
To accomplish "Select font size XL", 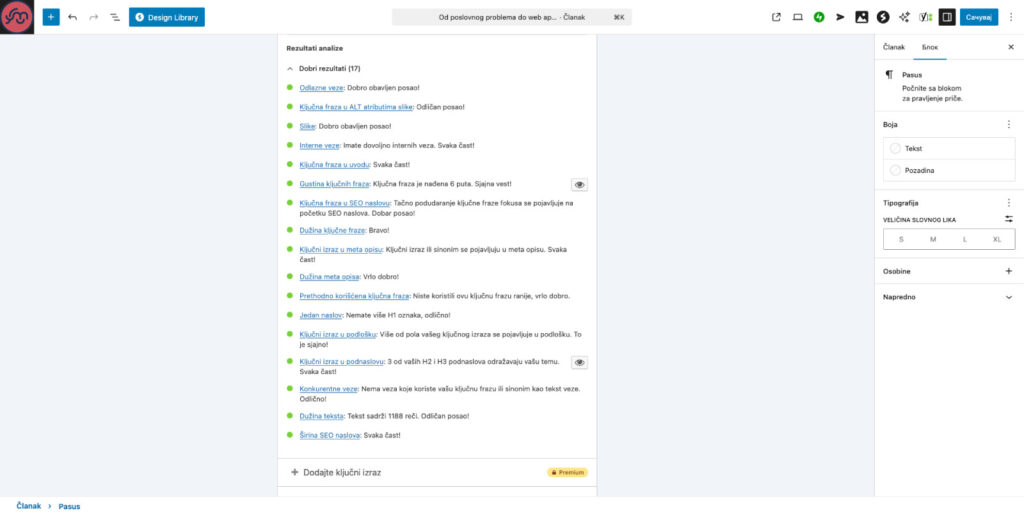I will point(997,240).
